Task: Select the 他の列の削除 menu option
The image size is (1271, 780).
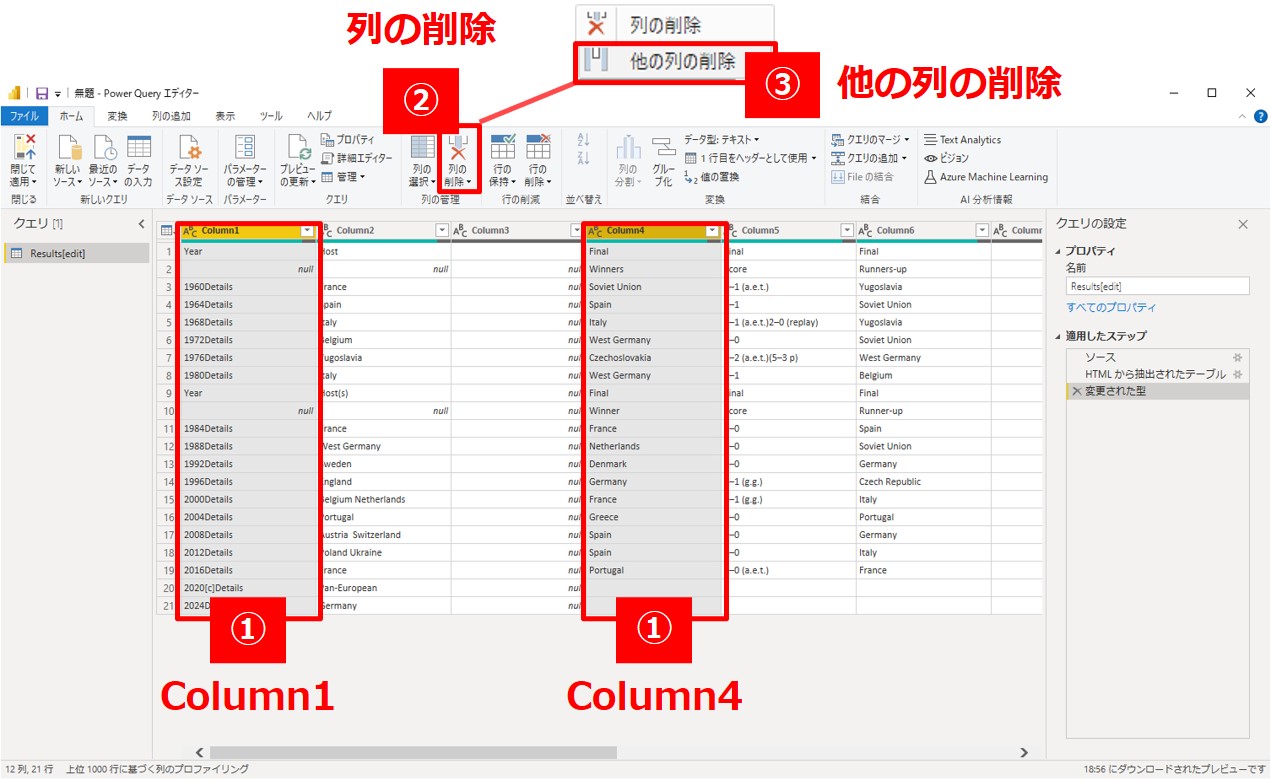Action: click(x=682, y=61)
